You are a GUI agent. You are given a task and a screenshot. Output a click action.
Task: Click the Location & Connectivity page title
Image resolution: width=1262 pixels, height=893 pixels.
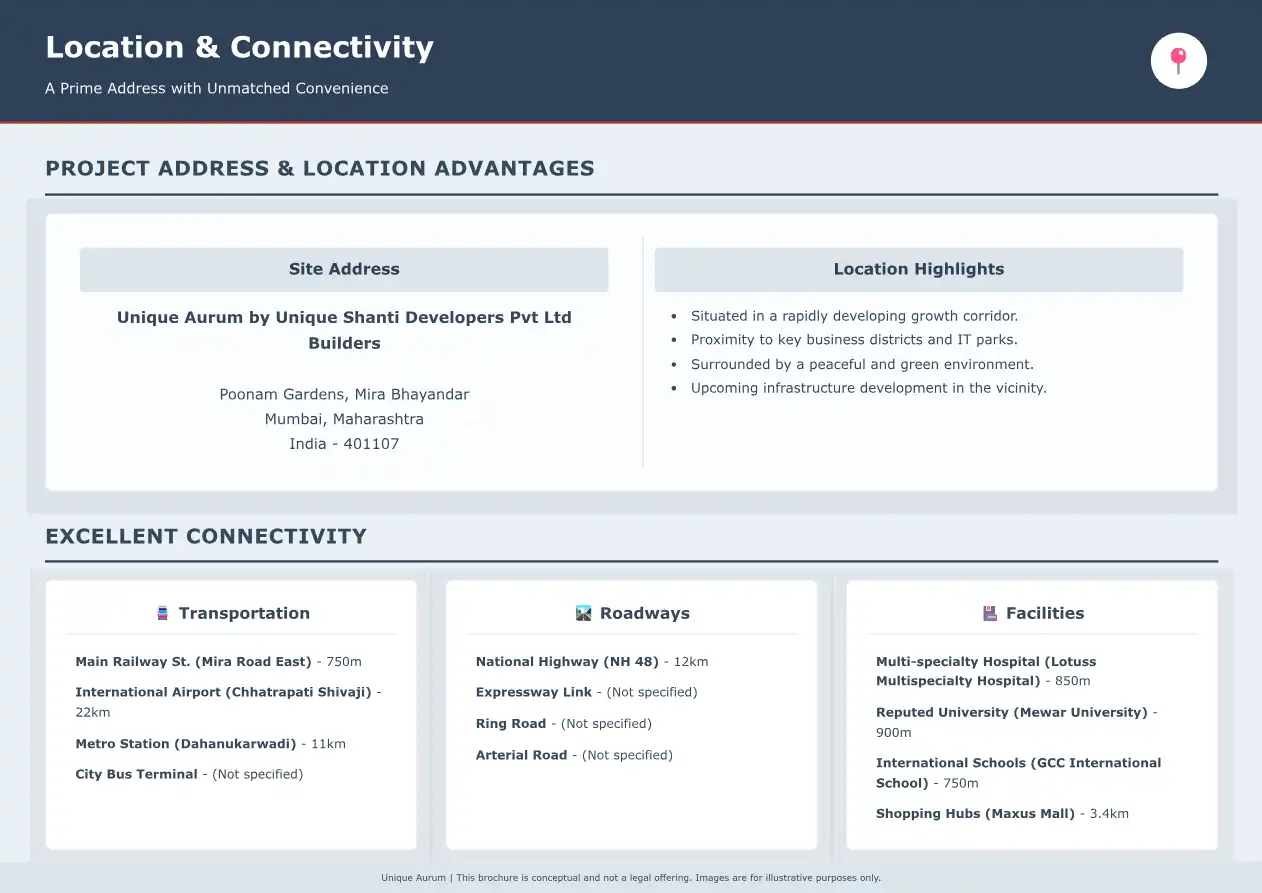point(240,47)
